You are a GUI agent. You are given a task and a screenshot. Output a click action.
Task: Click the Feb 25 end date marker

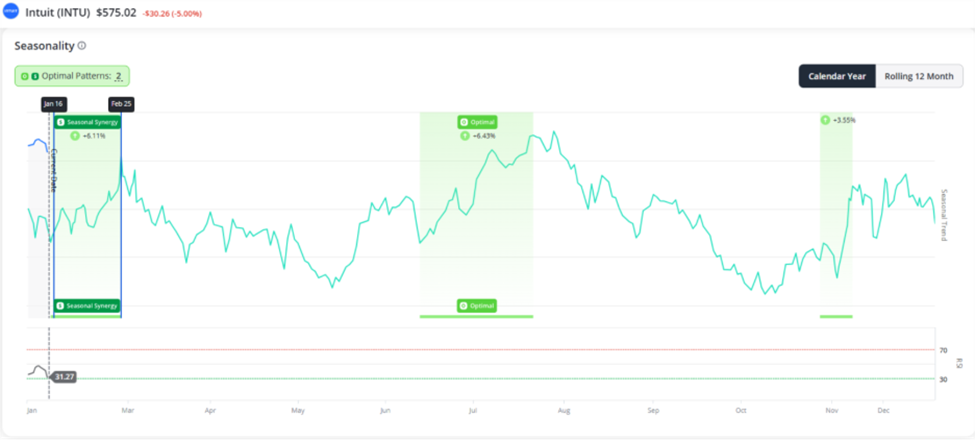coord(121,103)
